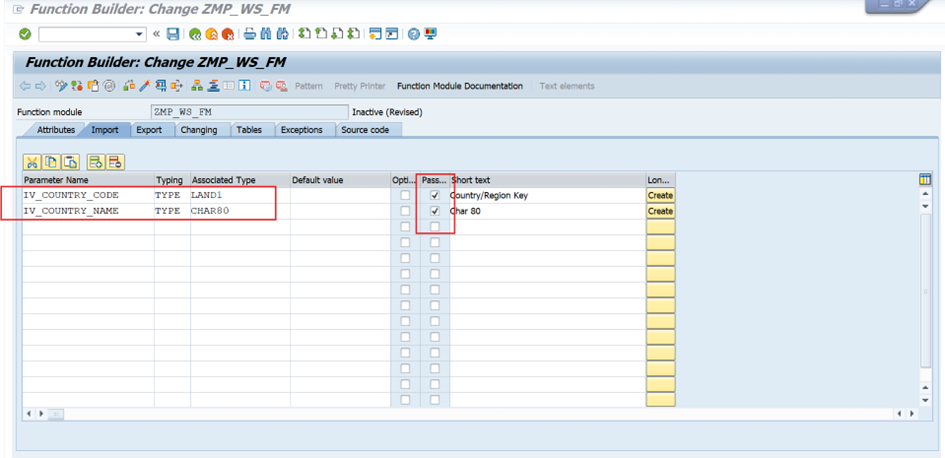This screenshot has width=945, height=458.
Task: Click the Save diskette icon
Action: 173,34
